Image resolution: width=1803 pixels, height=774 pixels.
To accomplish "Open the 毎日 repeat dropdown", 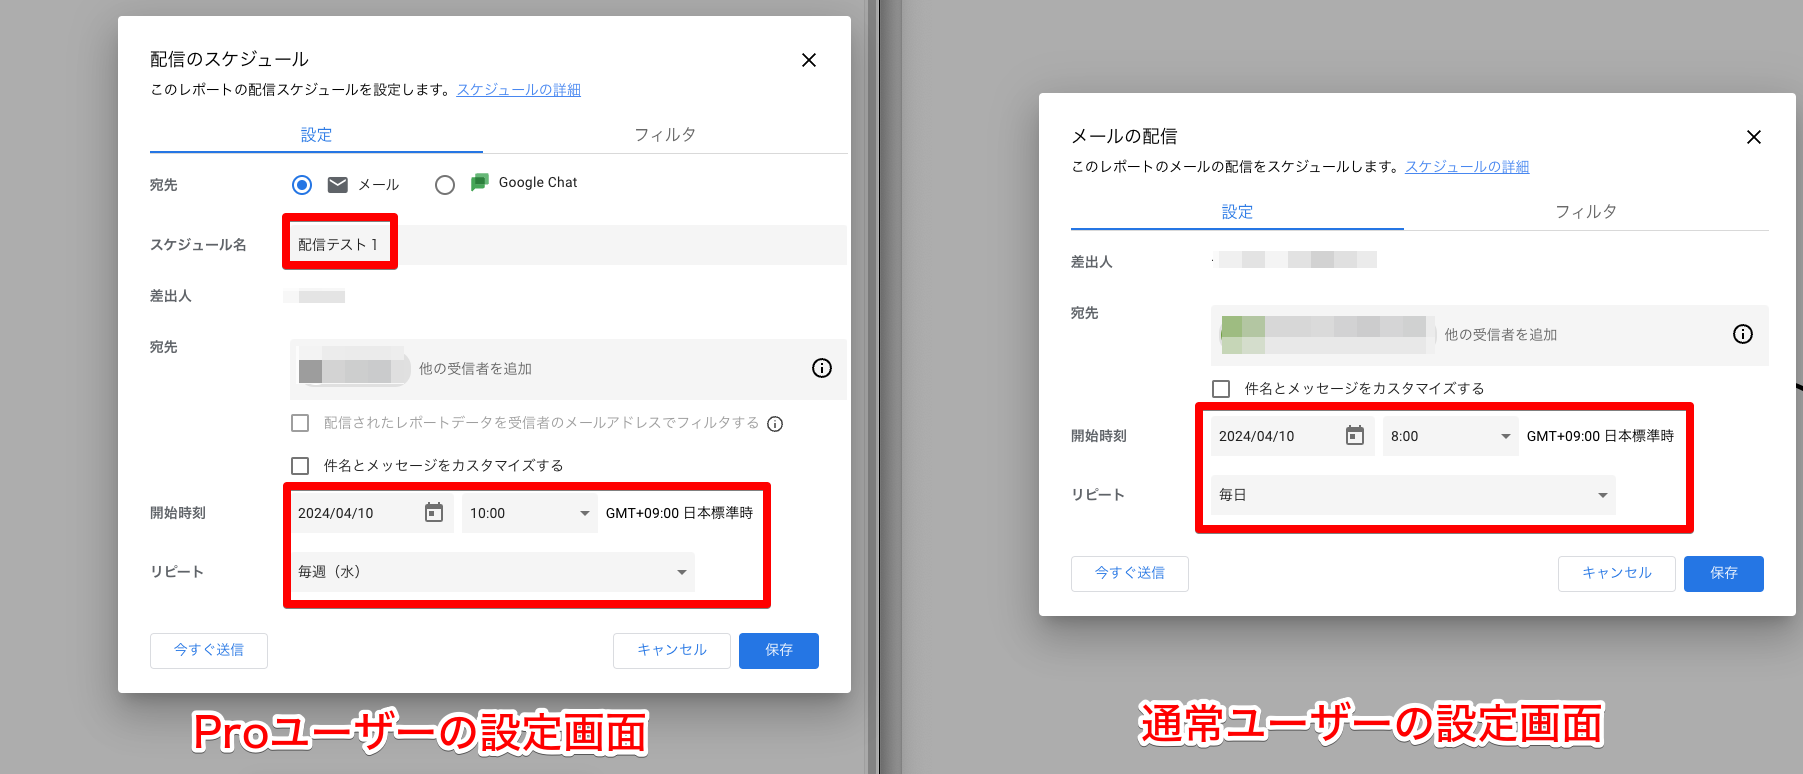I will tap(1413, 495).
